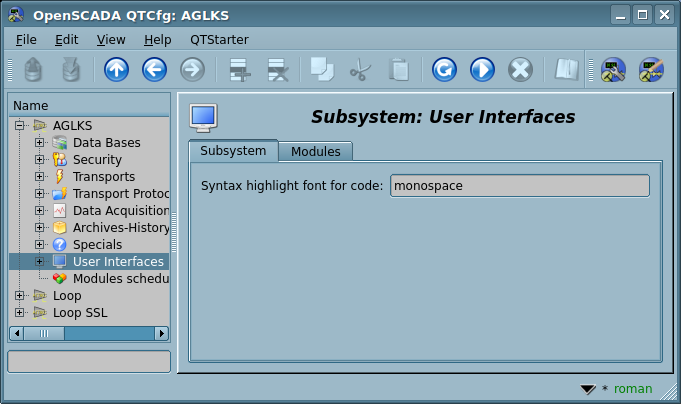The image size is (681, 404).
Task: Click the Paste clipboard toolbar icon
Action: pos(398,70)
